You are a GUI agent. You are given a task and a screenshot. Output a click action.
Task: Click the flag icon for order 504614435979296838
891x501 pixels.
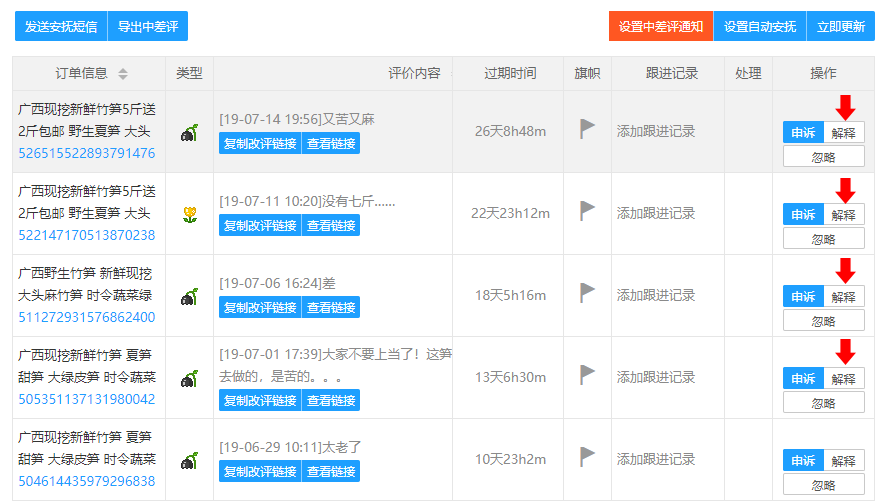pyautogui.click(x=587, y=457)
